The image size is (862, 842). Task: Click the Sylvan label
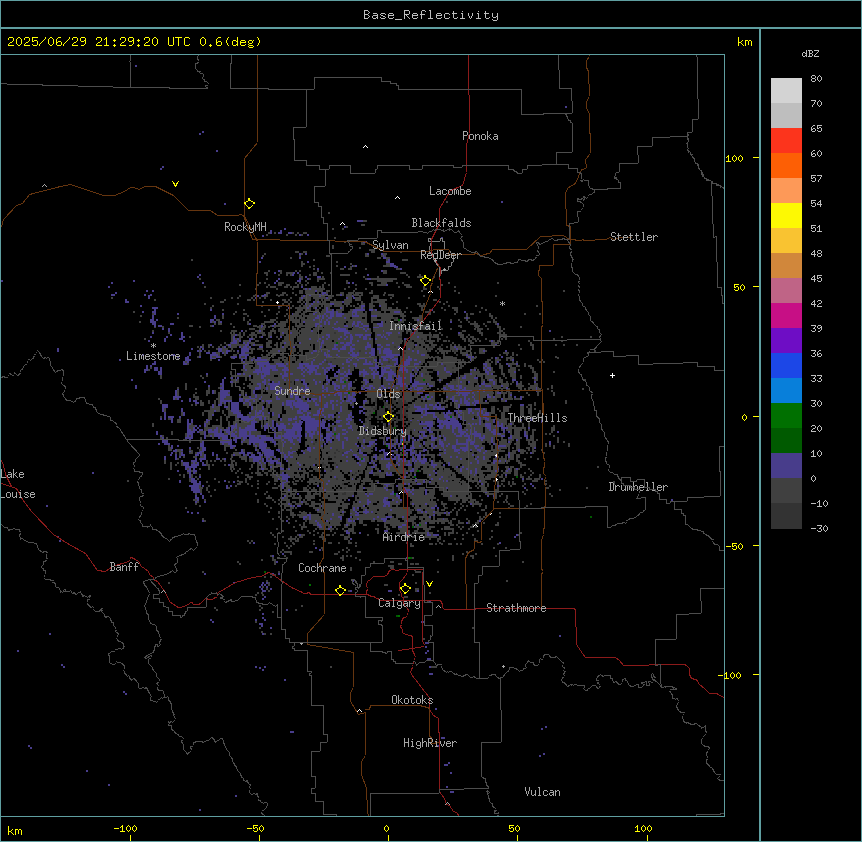[x=390, y=245]
